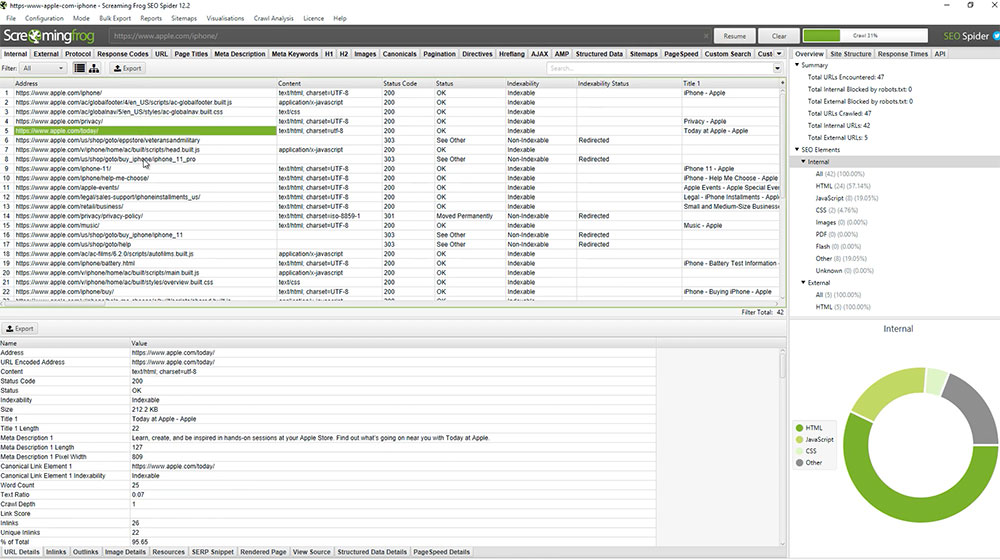The height and width of the screenshot is (560, 1000).
Task: Open the File menu
Action: point(11,18)
